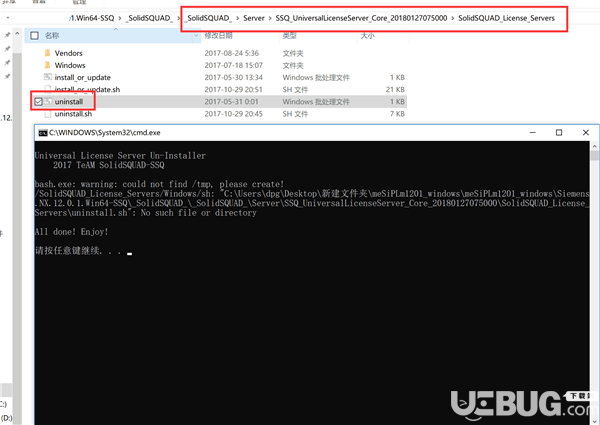This screenshot has height=425, width=600.
Task: Expand chevron after SSQ_UniversalLicenseServer_Core in path
Action: coord(453,18)
